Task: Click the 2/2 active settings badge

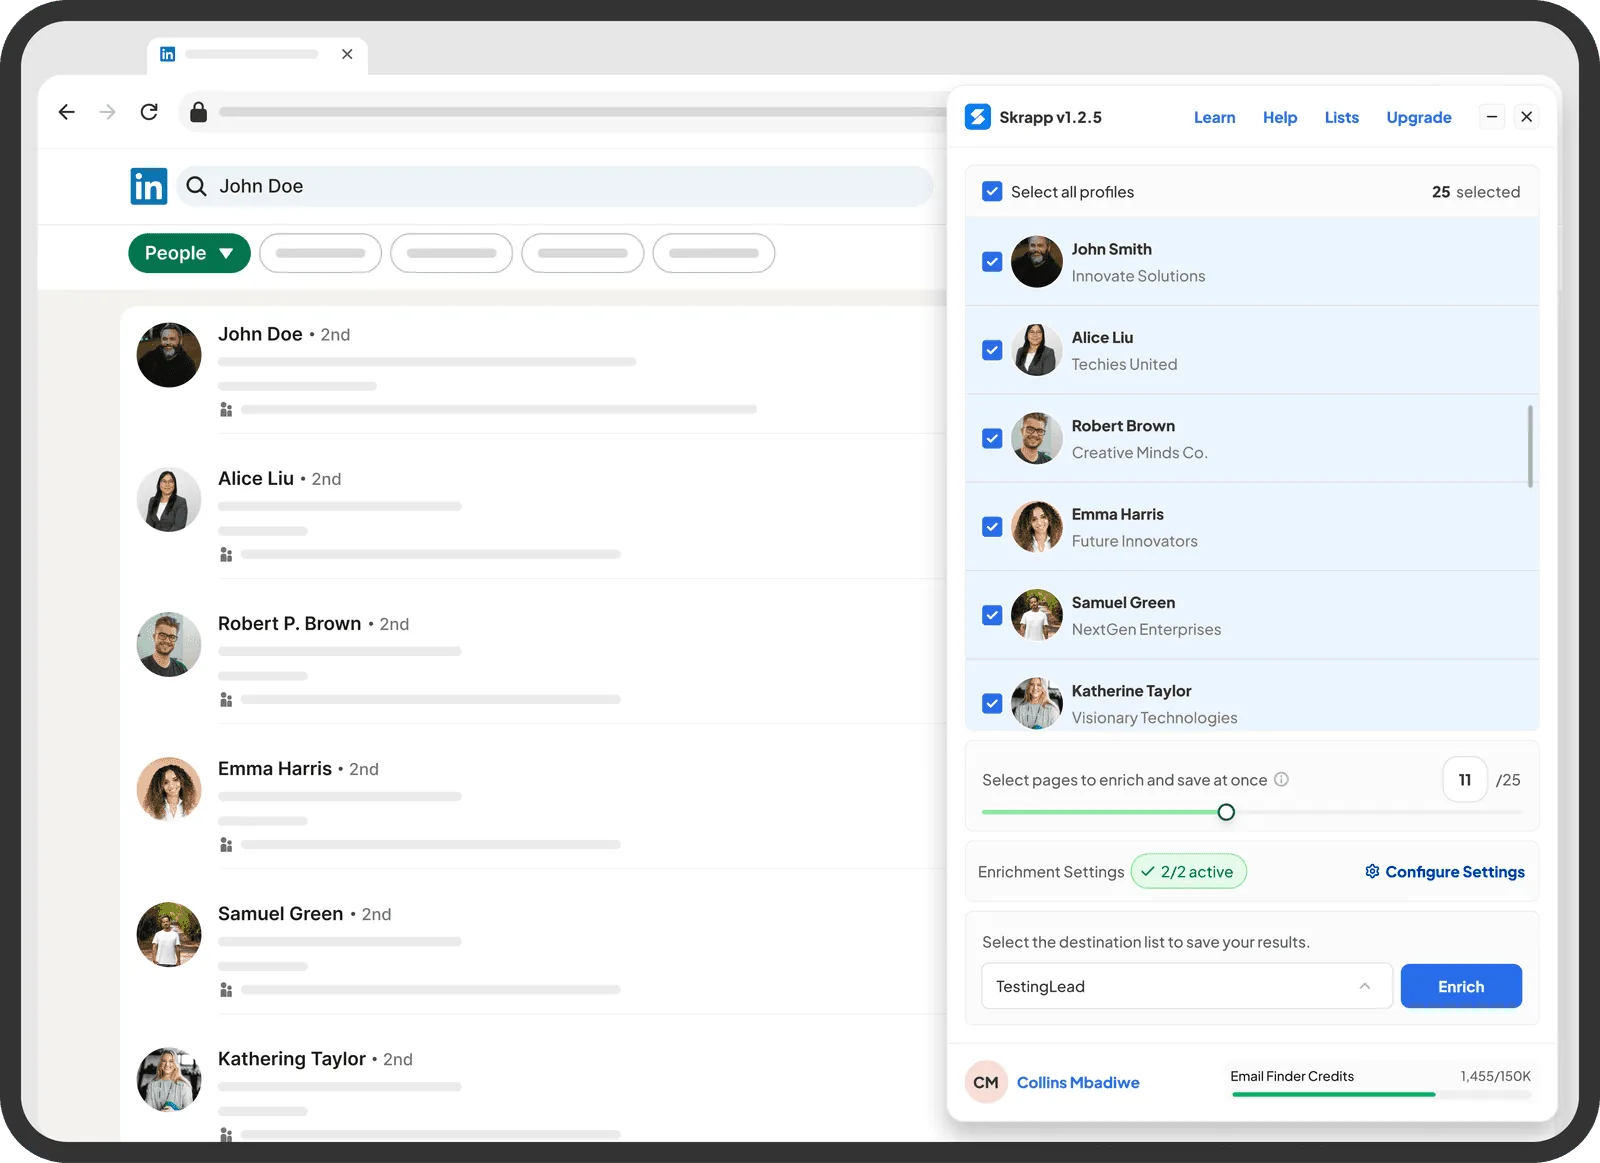Action: [x=1189, y=871]
